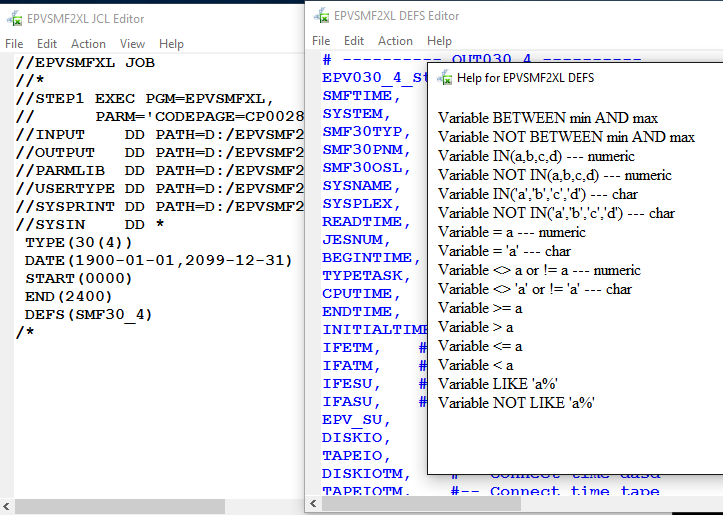Image resolution: width=723 pixels, height=515 pixels.
Task: Click the Help for EPVSMF2XL DEFS title bar
Action: [575, 77]
